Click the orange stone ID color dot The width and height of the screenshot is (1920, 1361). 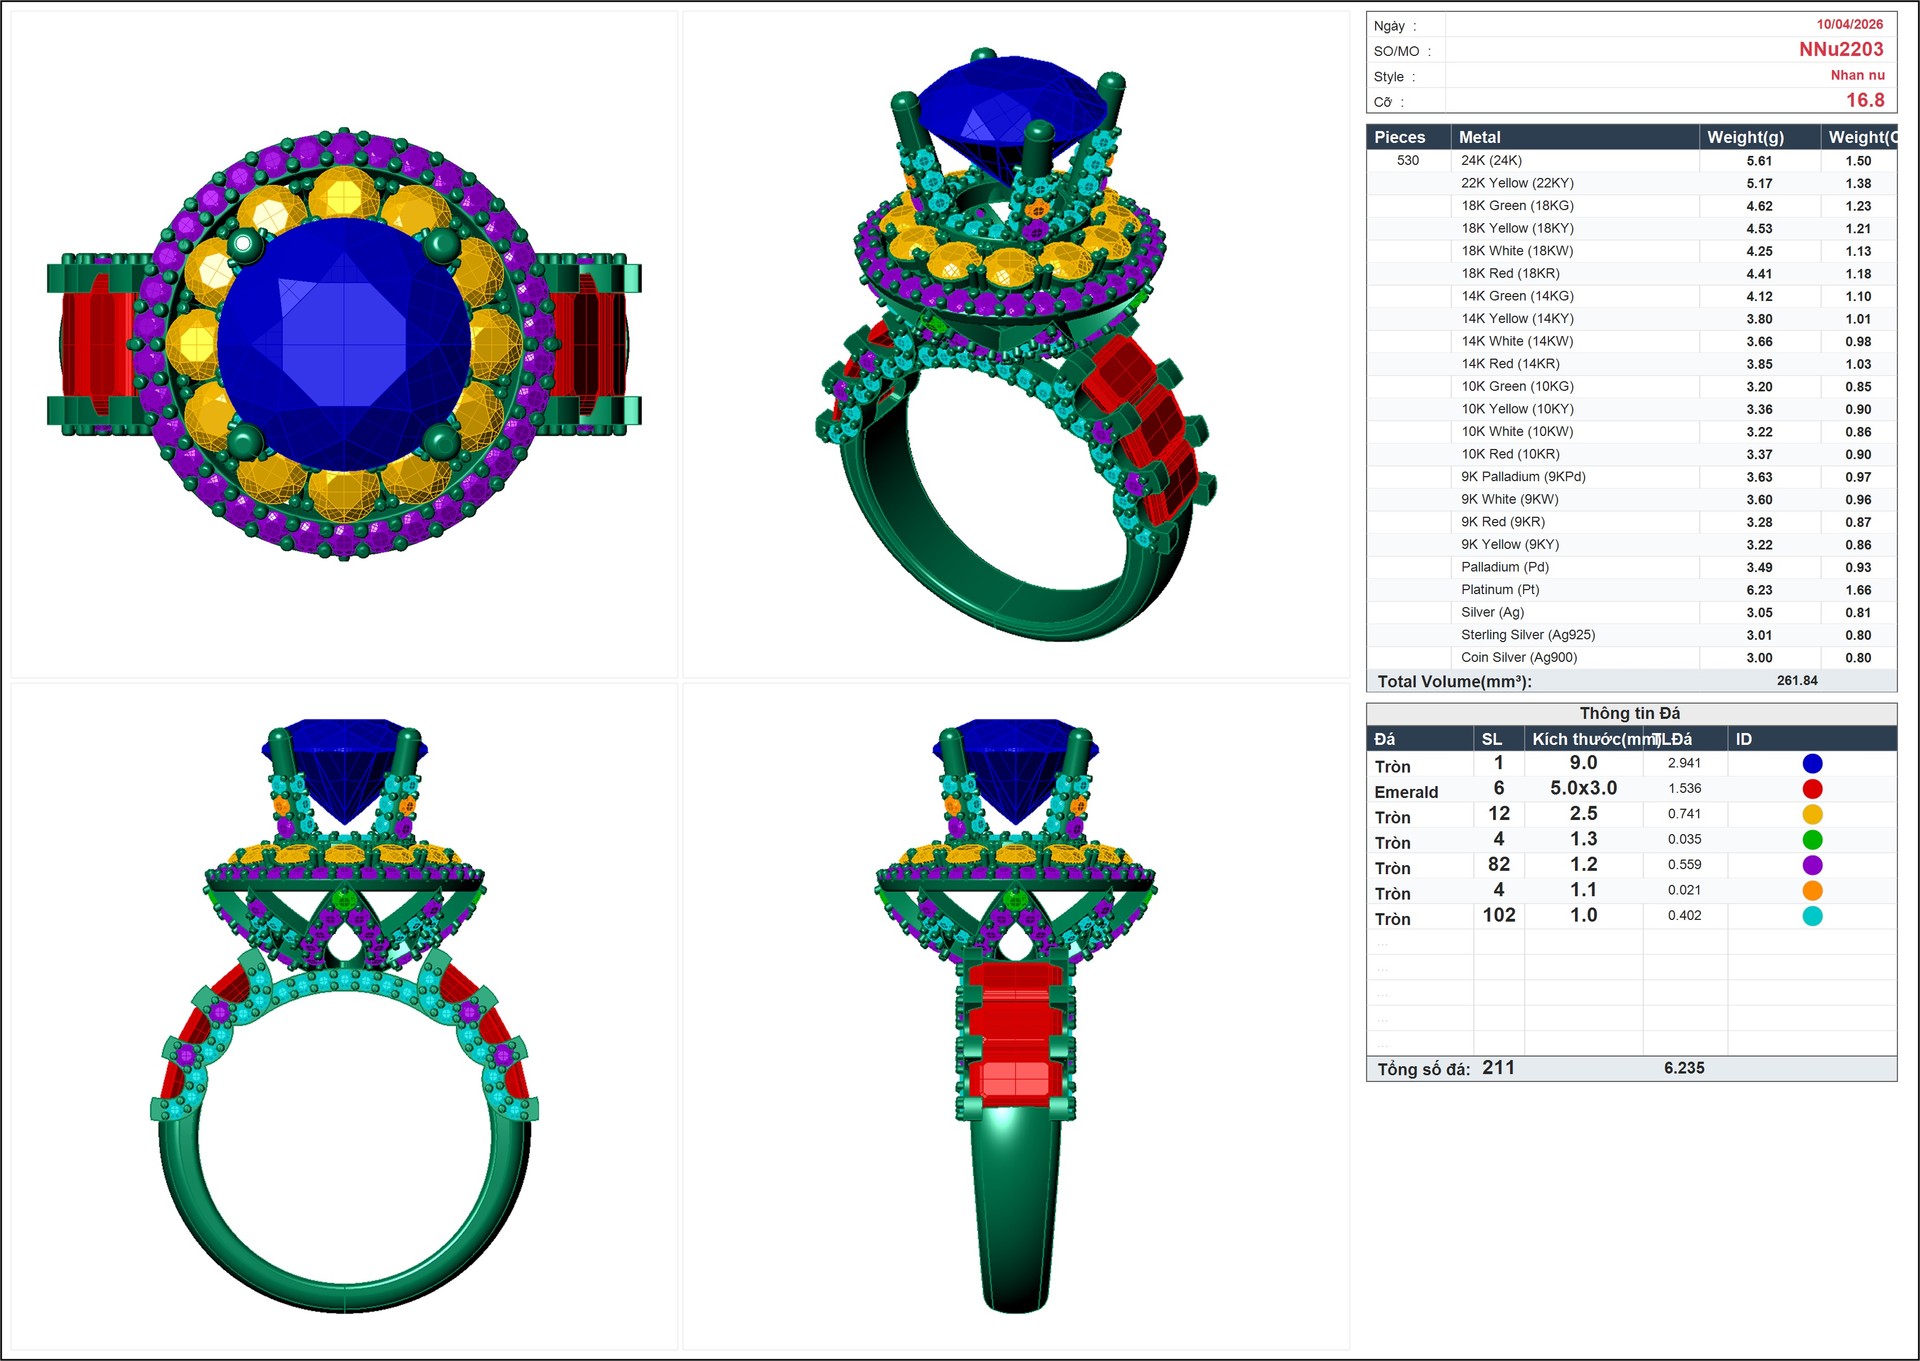(x=1812, y=890)
